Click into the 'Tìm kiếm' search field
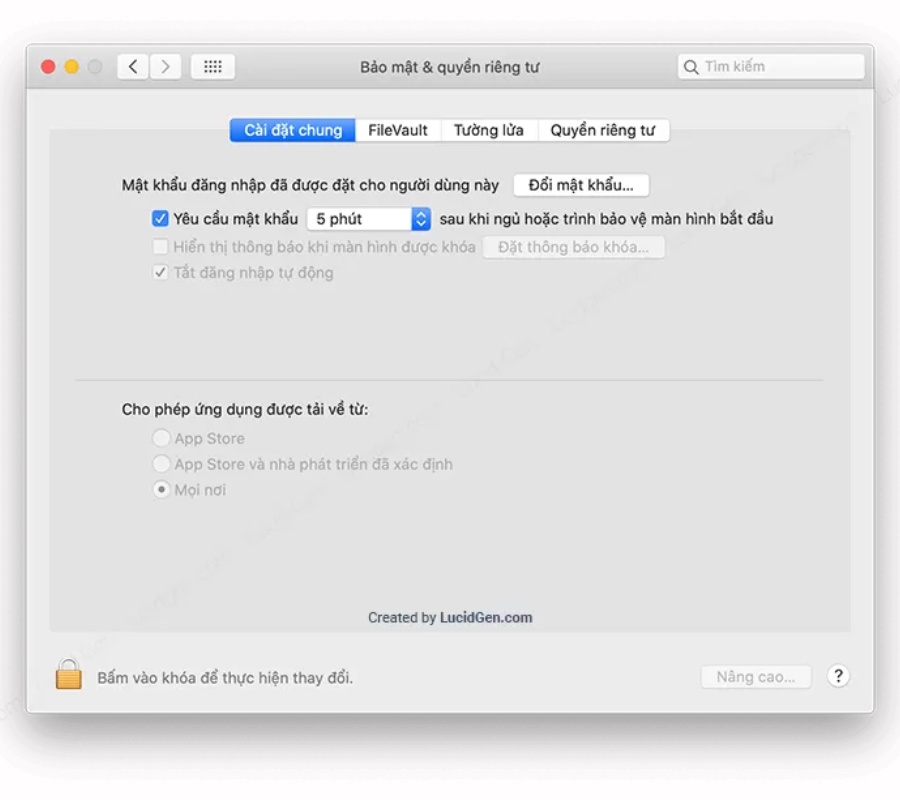Viewport: 900px width, 800px height. (x=780, y=67)
